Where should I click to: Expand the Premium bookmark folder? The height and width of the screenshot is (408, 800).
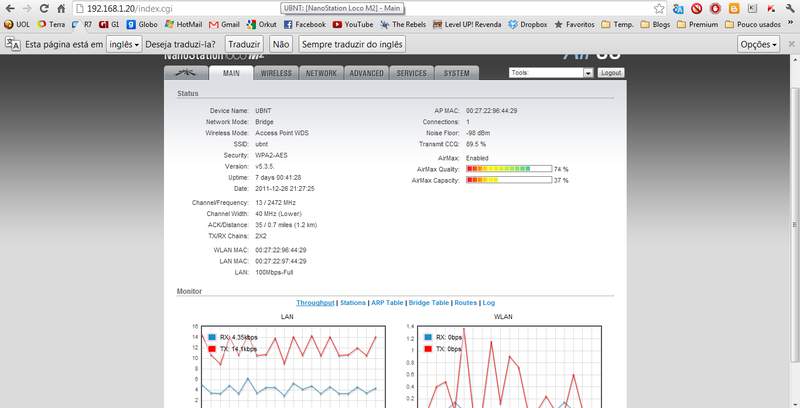coord(697,24)
